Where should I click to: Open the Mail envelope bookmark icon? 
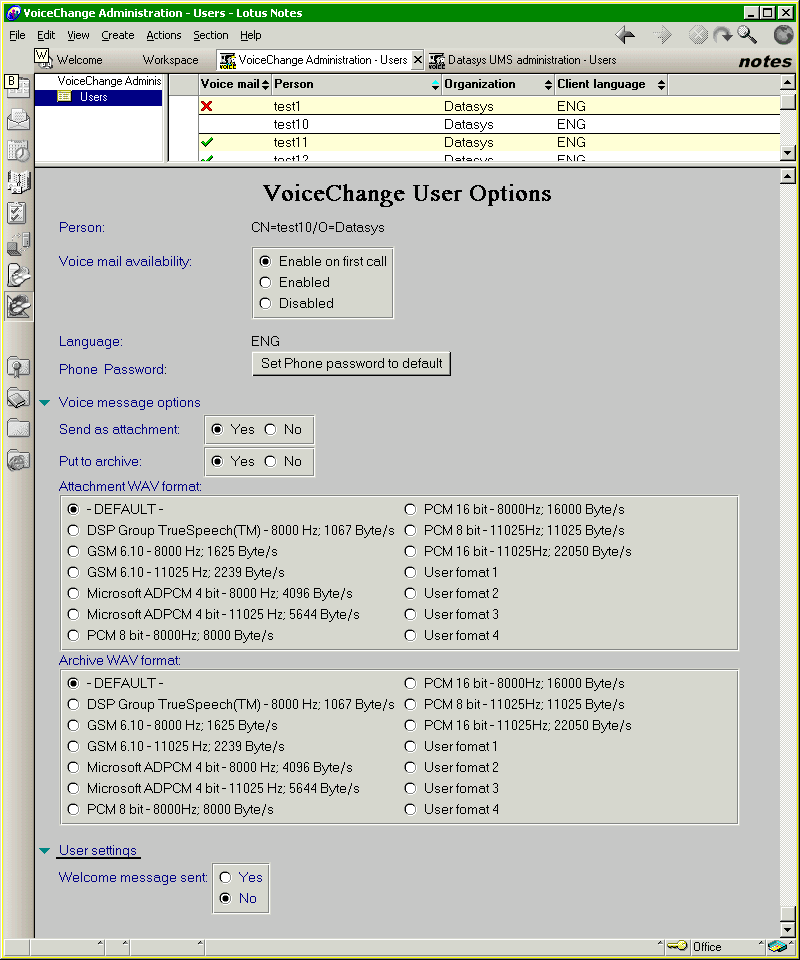pyautogui.click(x=18, y=119)
